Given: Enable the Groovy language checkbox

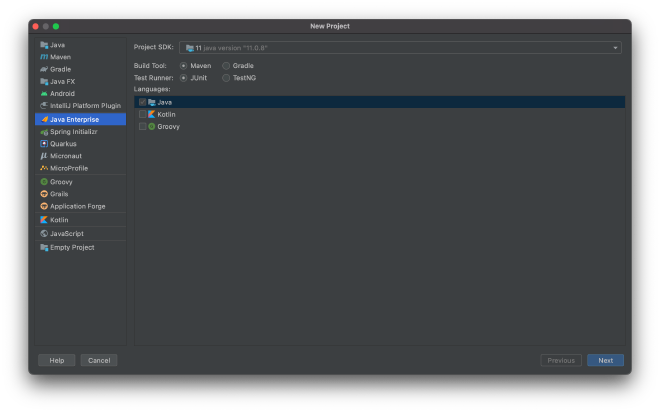Looking at the screenshot, I should [x=142, y=126].
